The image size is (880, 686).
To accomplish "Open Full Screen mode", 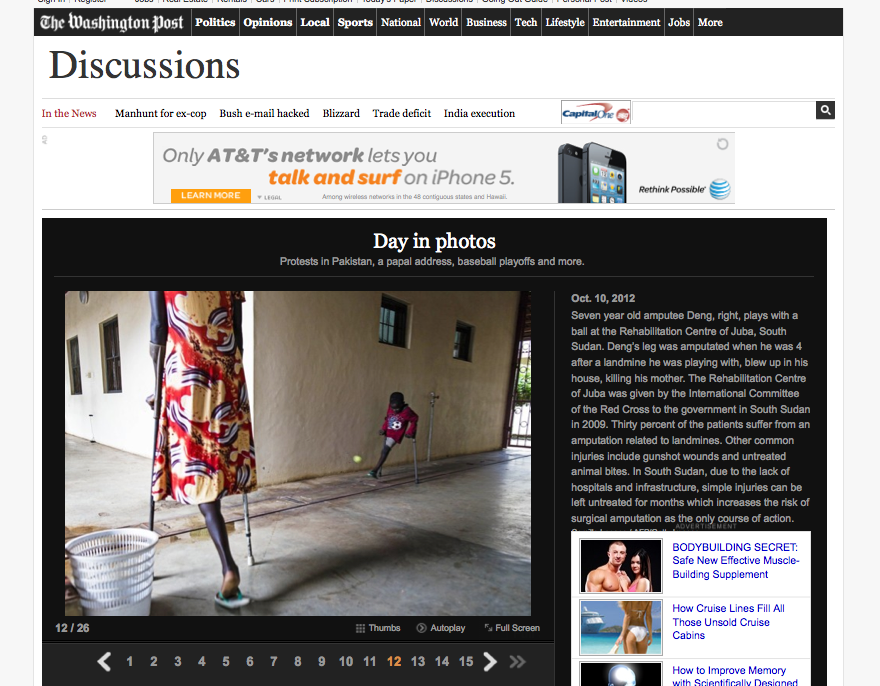I will [x=512, y=628].
